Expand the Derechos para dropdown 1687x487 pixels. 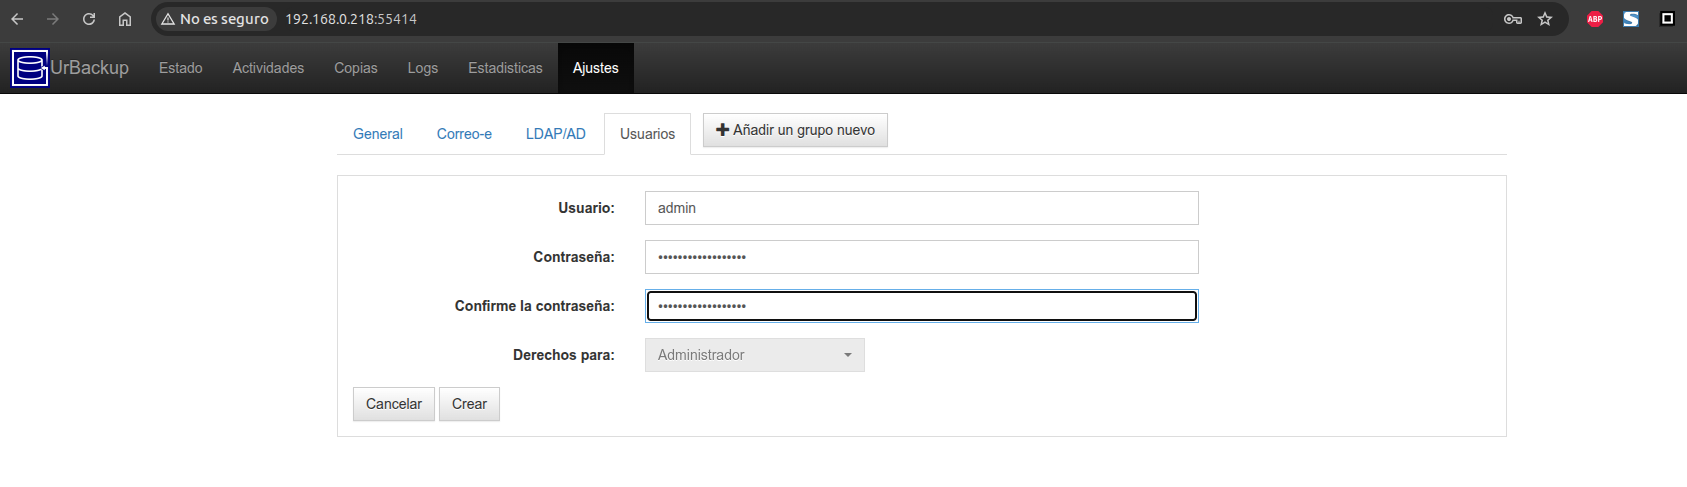click(x=754, y=355)
